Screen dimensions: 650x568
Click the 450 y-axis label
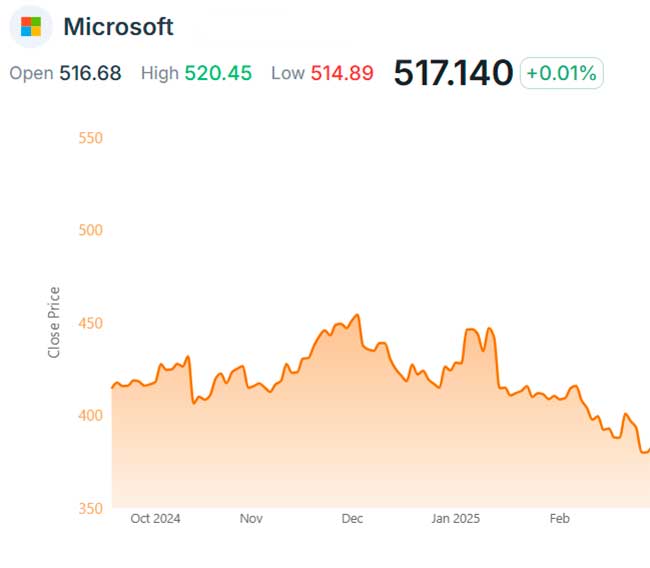click(x=90, y=323)
